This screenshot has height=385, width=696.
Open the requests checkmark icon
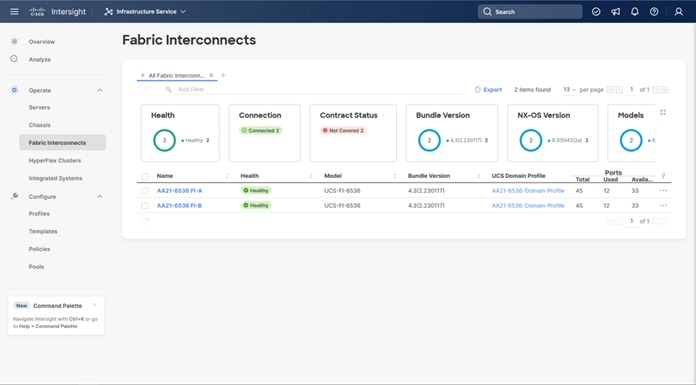click(x=596, y=12)
